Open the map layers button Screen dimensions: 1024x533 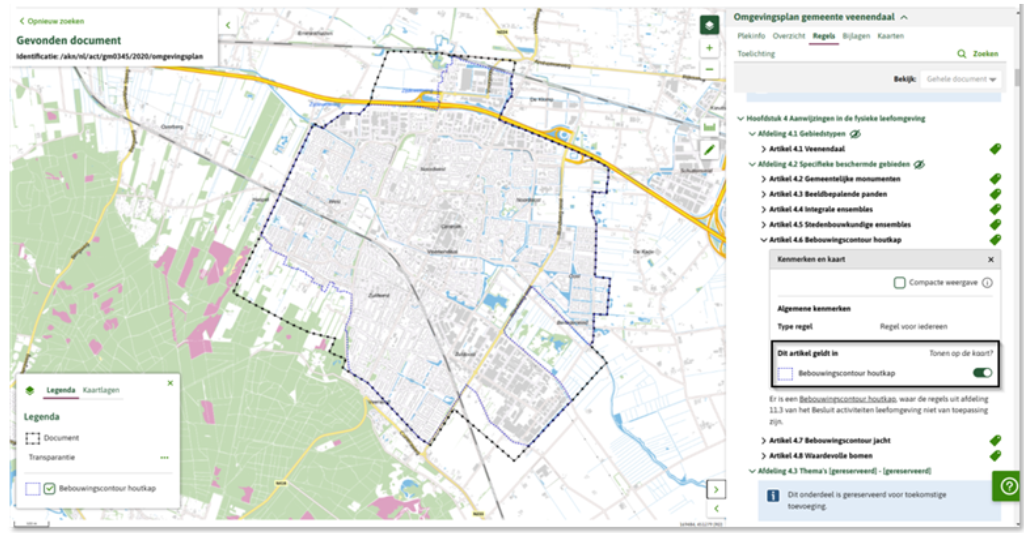pyautogui.click(x=709, y=25)
